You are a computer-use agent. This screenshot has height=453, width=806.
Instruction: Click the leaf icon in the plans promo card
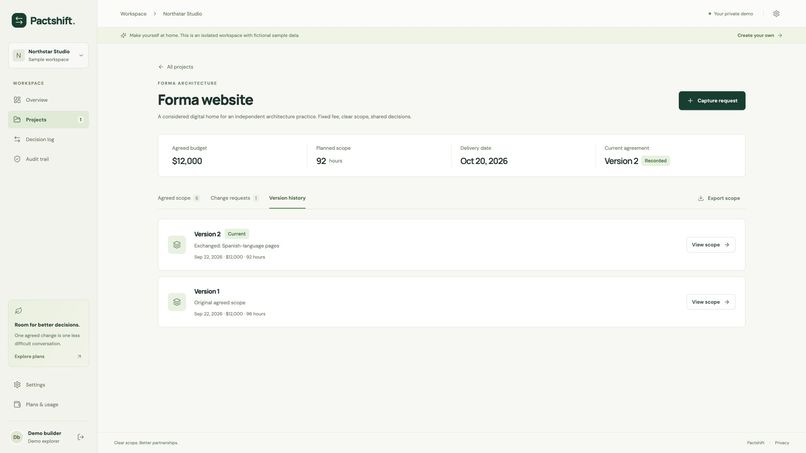coord(19,311)
